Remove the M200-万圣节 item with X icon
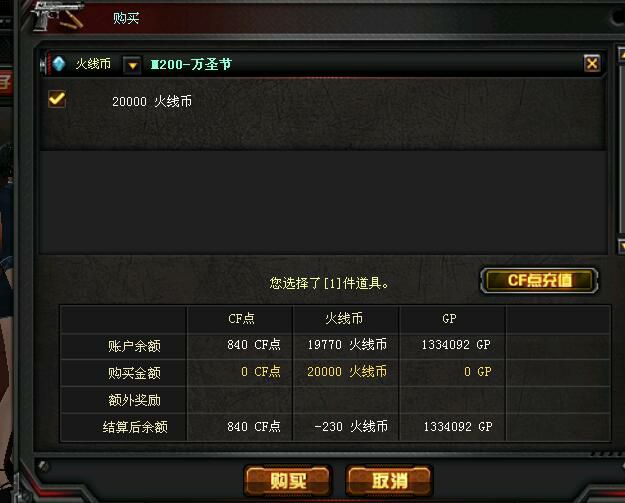 click(x=592, y=63)
